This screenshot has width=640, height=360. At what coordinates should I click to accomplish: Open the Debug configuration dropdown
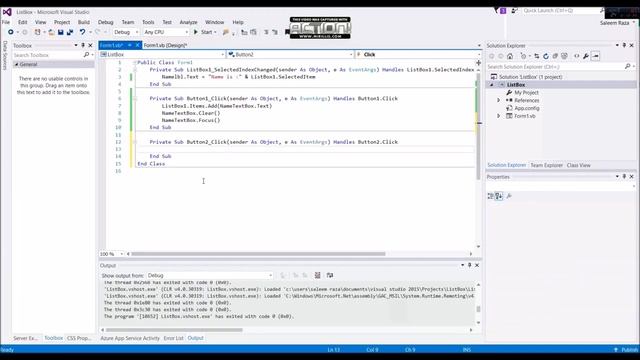click(x=126, y=32)
